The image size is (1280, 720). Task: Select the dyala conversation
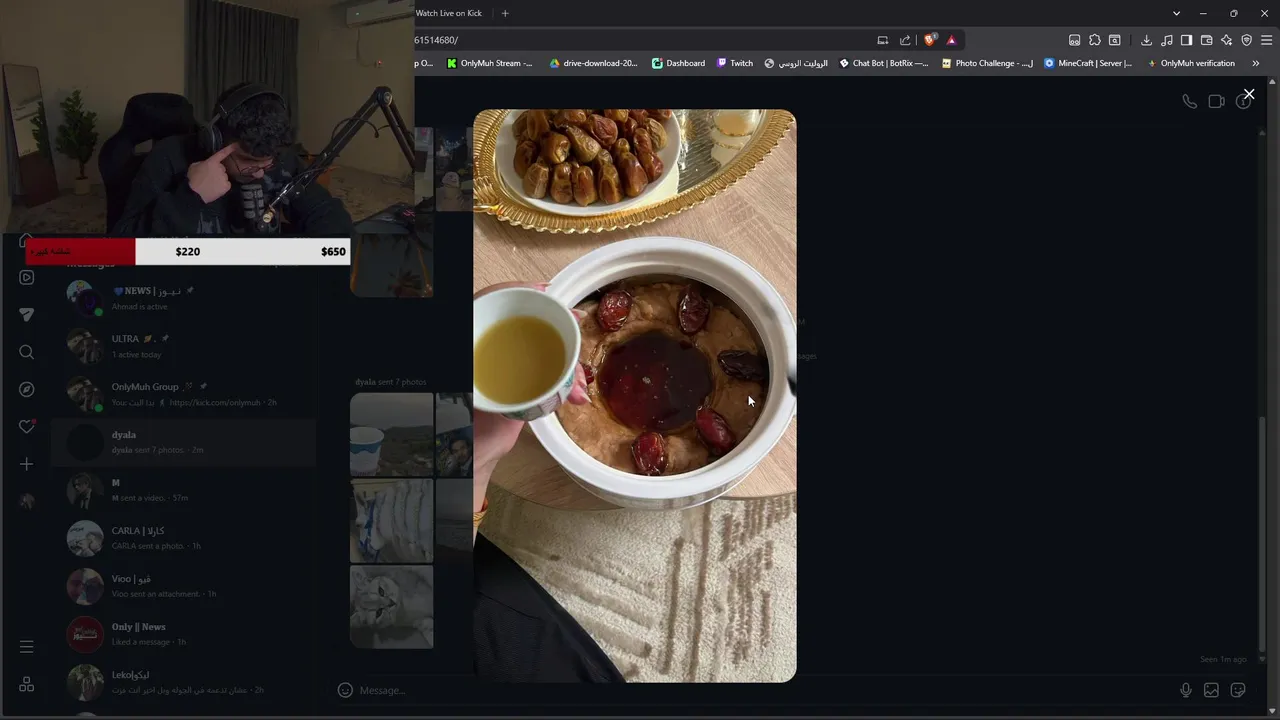click(185, 442)
